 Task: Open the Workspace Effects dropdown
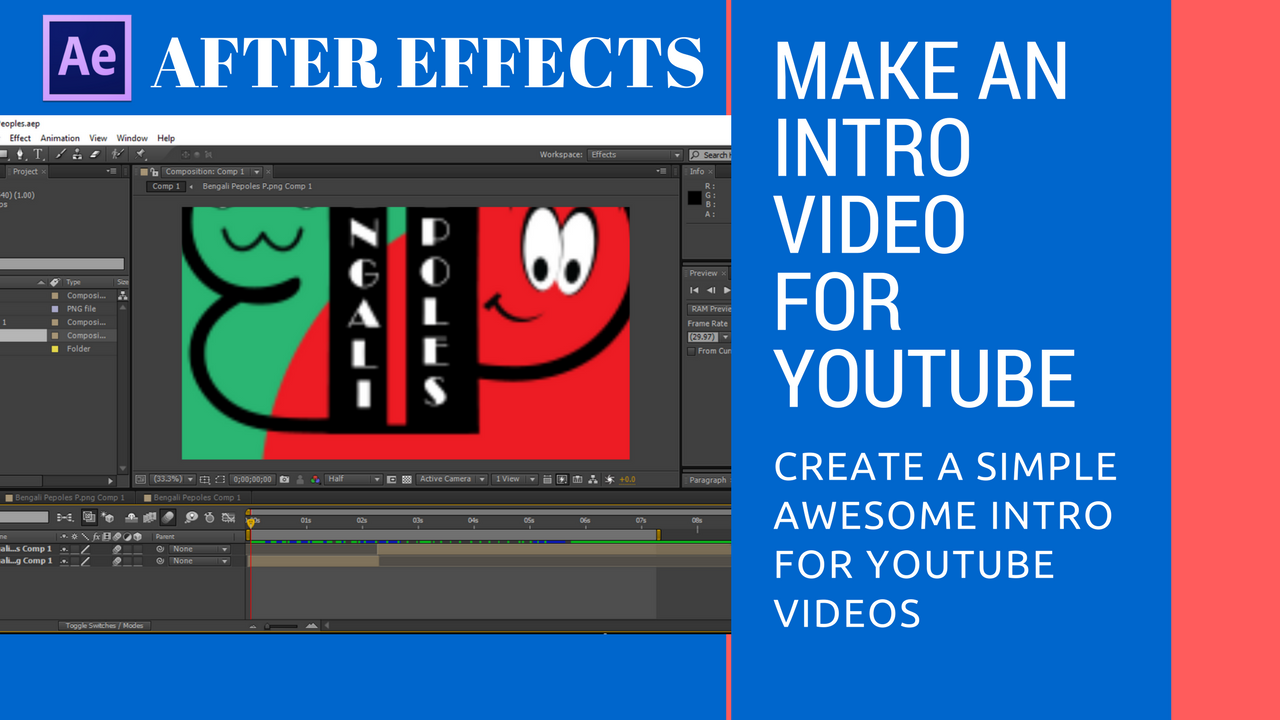tap(635, 155)
